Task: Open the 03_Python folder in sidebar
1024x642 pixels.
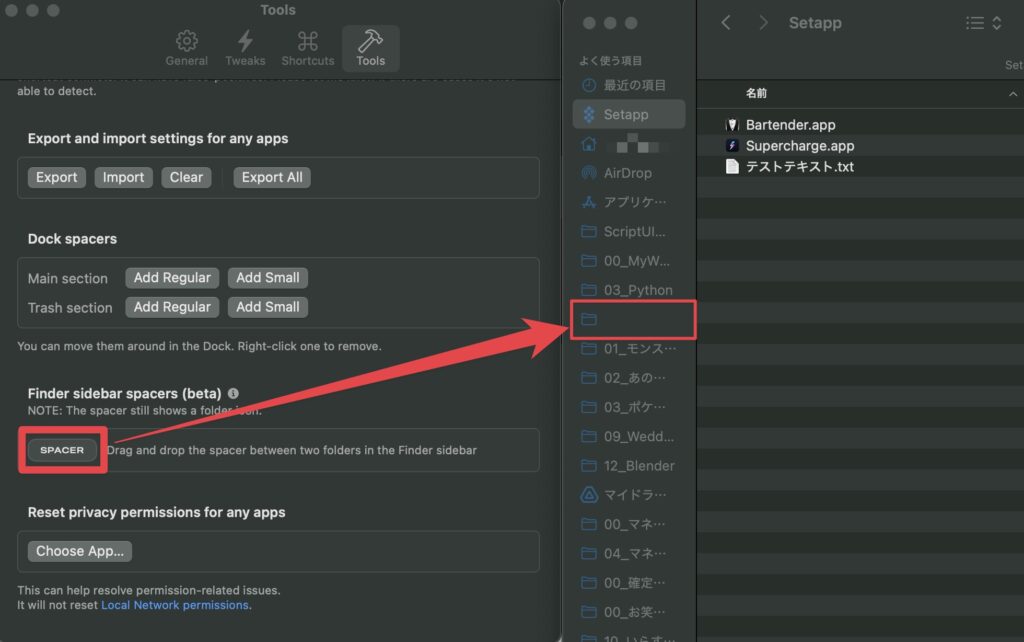Action: (629, 290)
